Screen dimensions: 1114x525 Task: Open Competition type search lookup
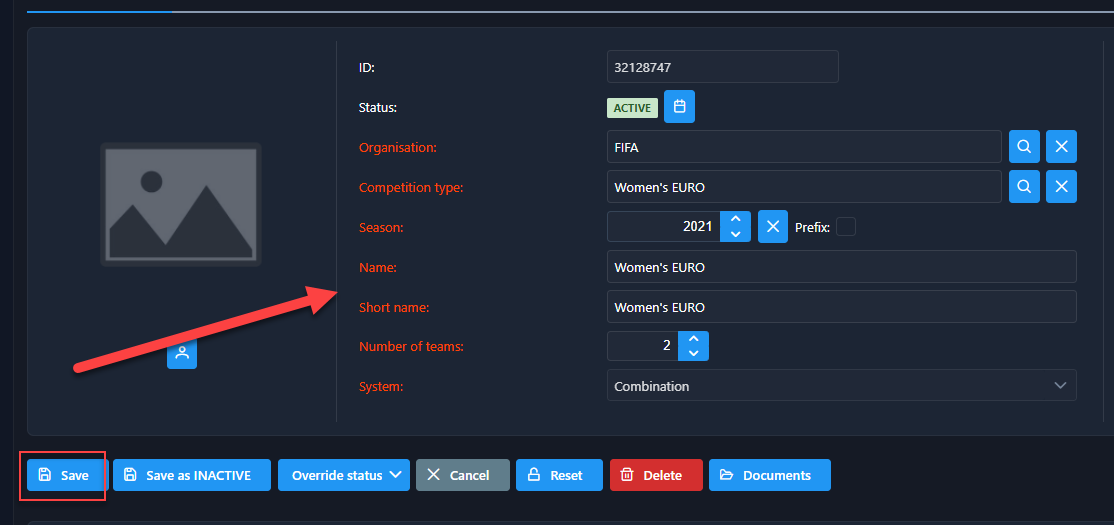pos(1024,187)
